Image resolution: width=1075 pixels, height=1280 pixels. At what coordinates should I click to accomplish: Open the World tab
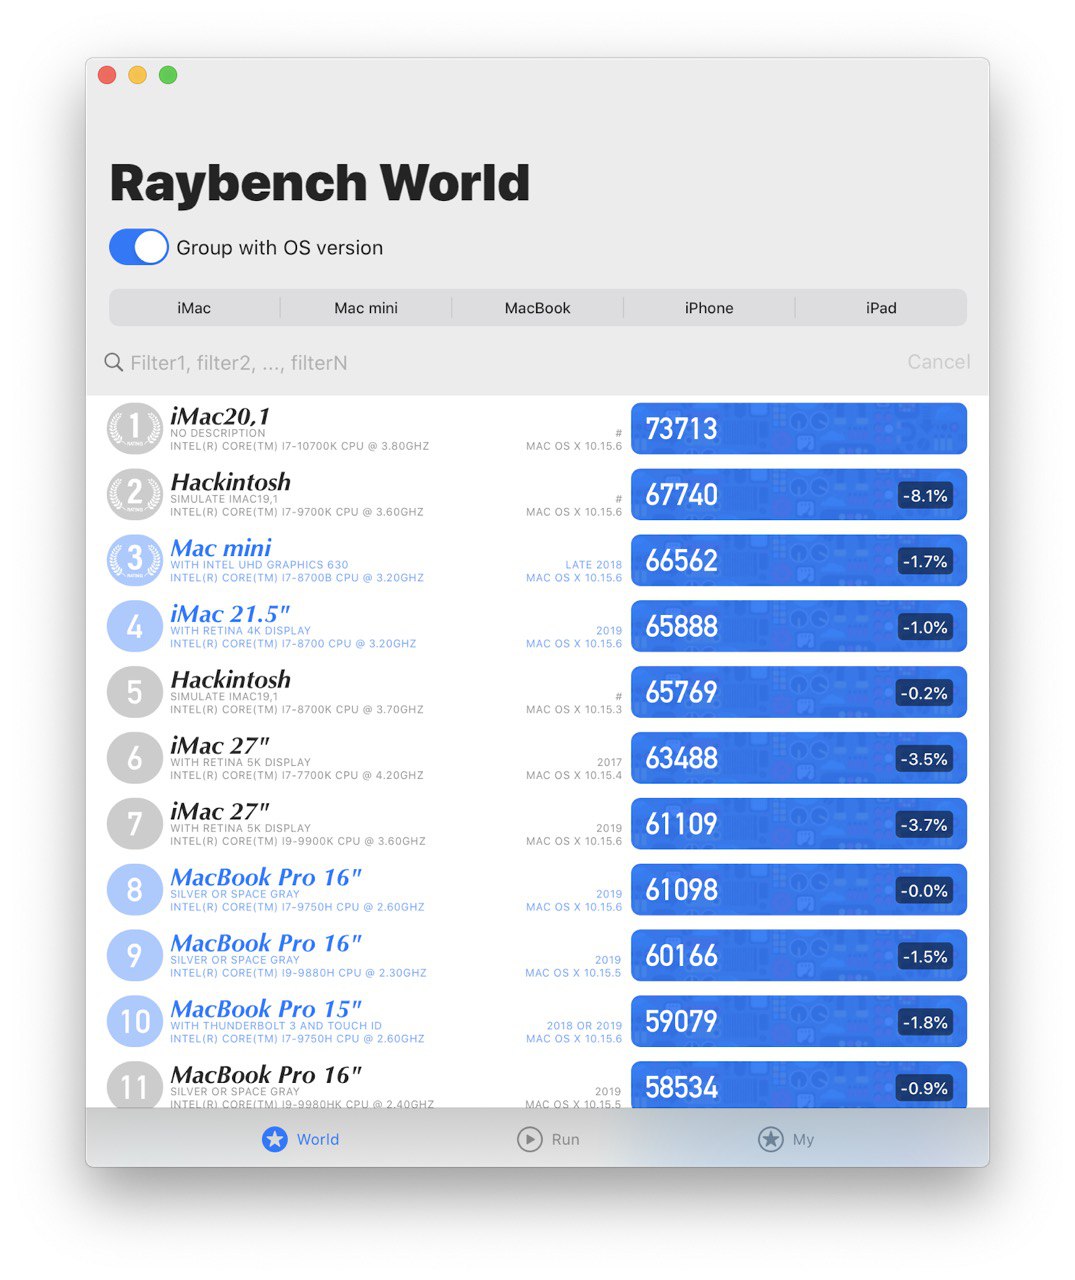point(300,1139)
